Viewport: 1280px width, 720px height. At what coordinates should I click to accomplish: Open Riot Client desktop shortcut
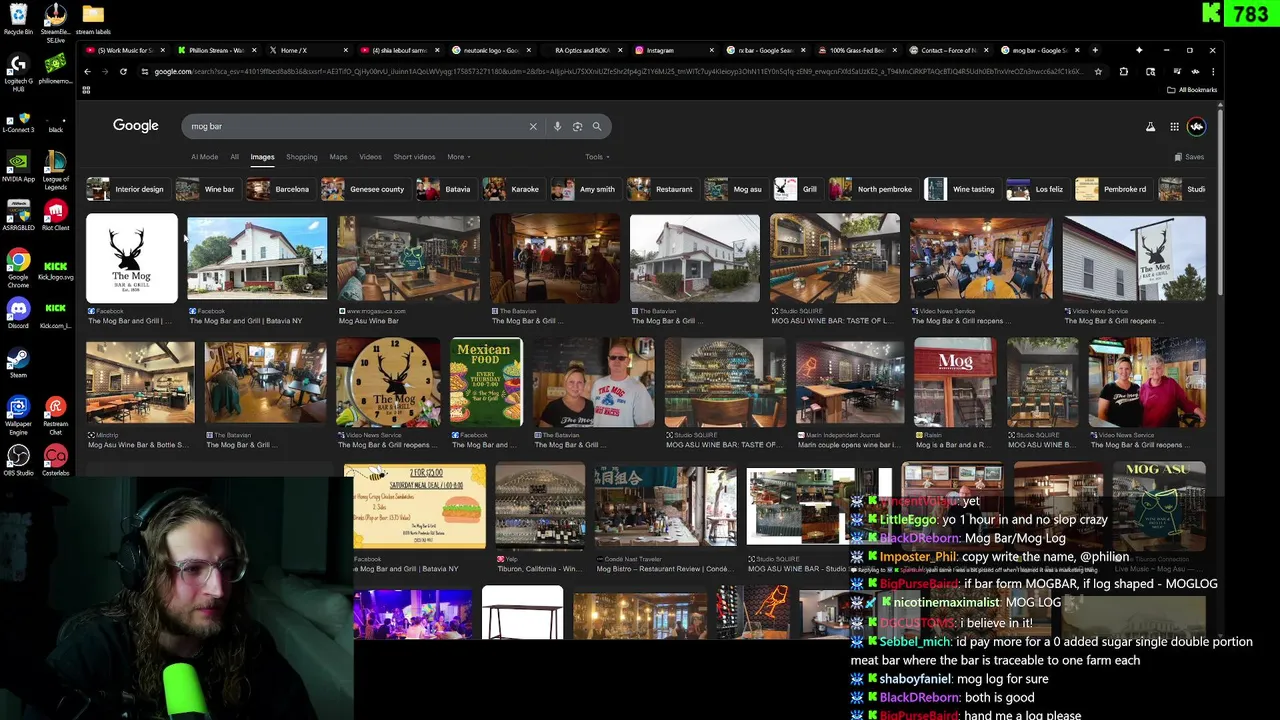click(x=55, y=215)
